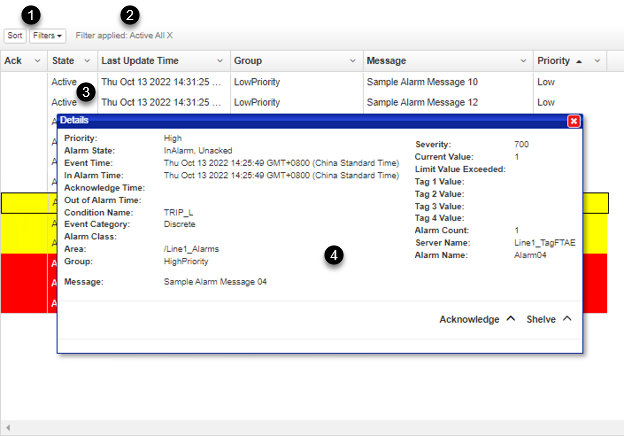Click the Priority ascending sort indicator
628x436 pixels.
(x=580, y=61)
